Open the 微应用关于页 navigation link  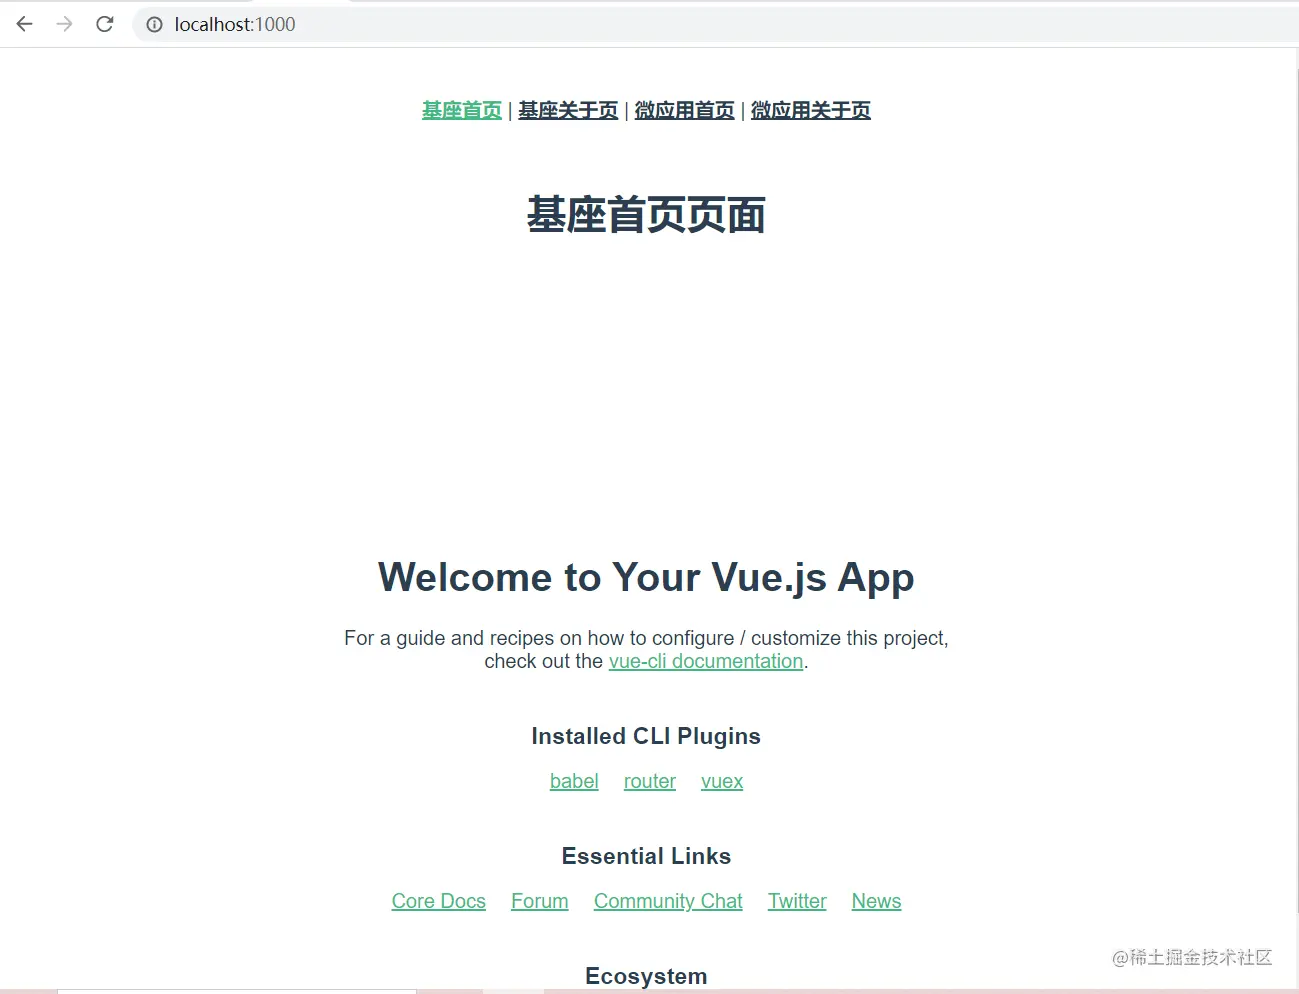coord(810,110)
